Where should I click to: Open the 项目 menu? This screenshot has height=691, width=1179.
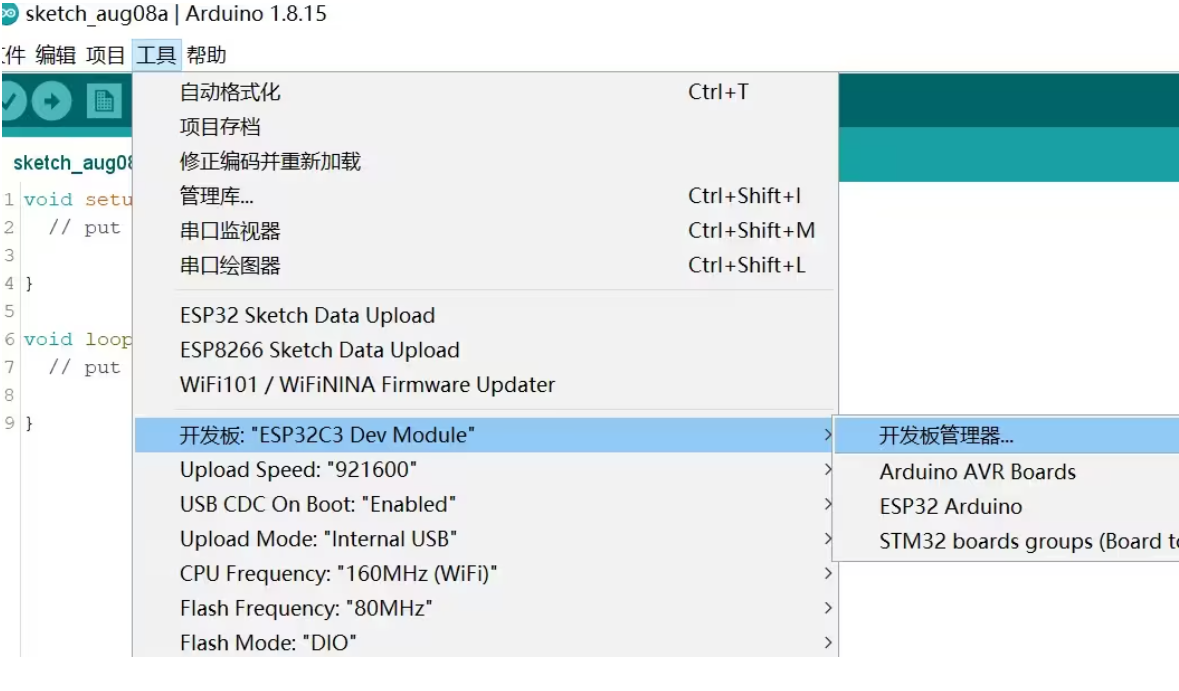tap(105, 55)
